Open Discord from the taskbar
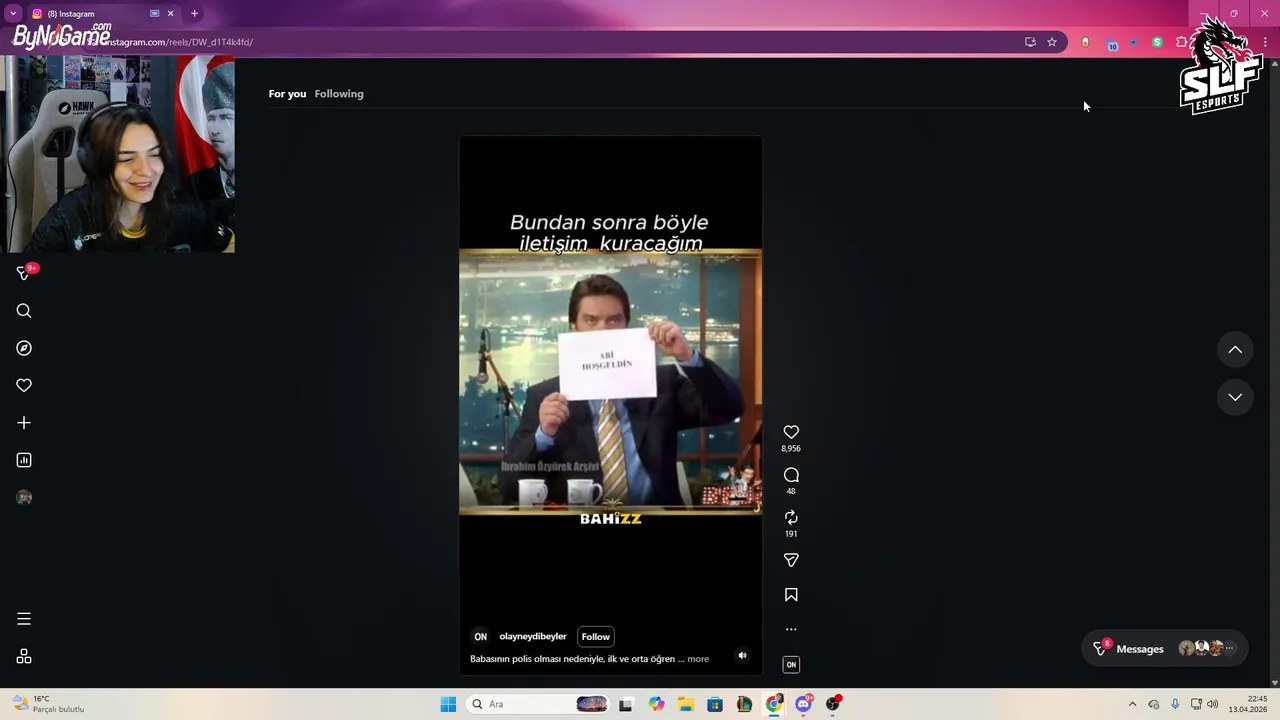The image size is (1280, 720). (x=803, y=704)
